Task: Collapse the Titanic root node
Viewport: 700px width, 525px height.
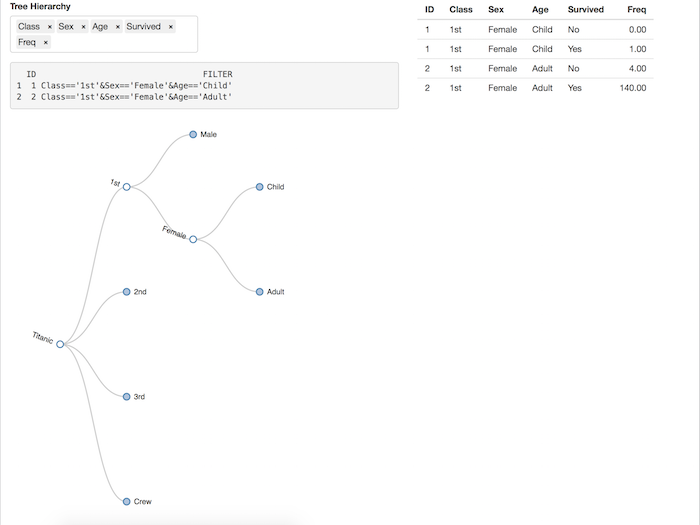Action: (x=60, y=344)
